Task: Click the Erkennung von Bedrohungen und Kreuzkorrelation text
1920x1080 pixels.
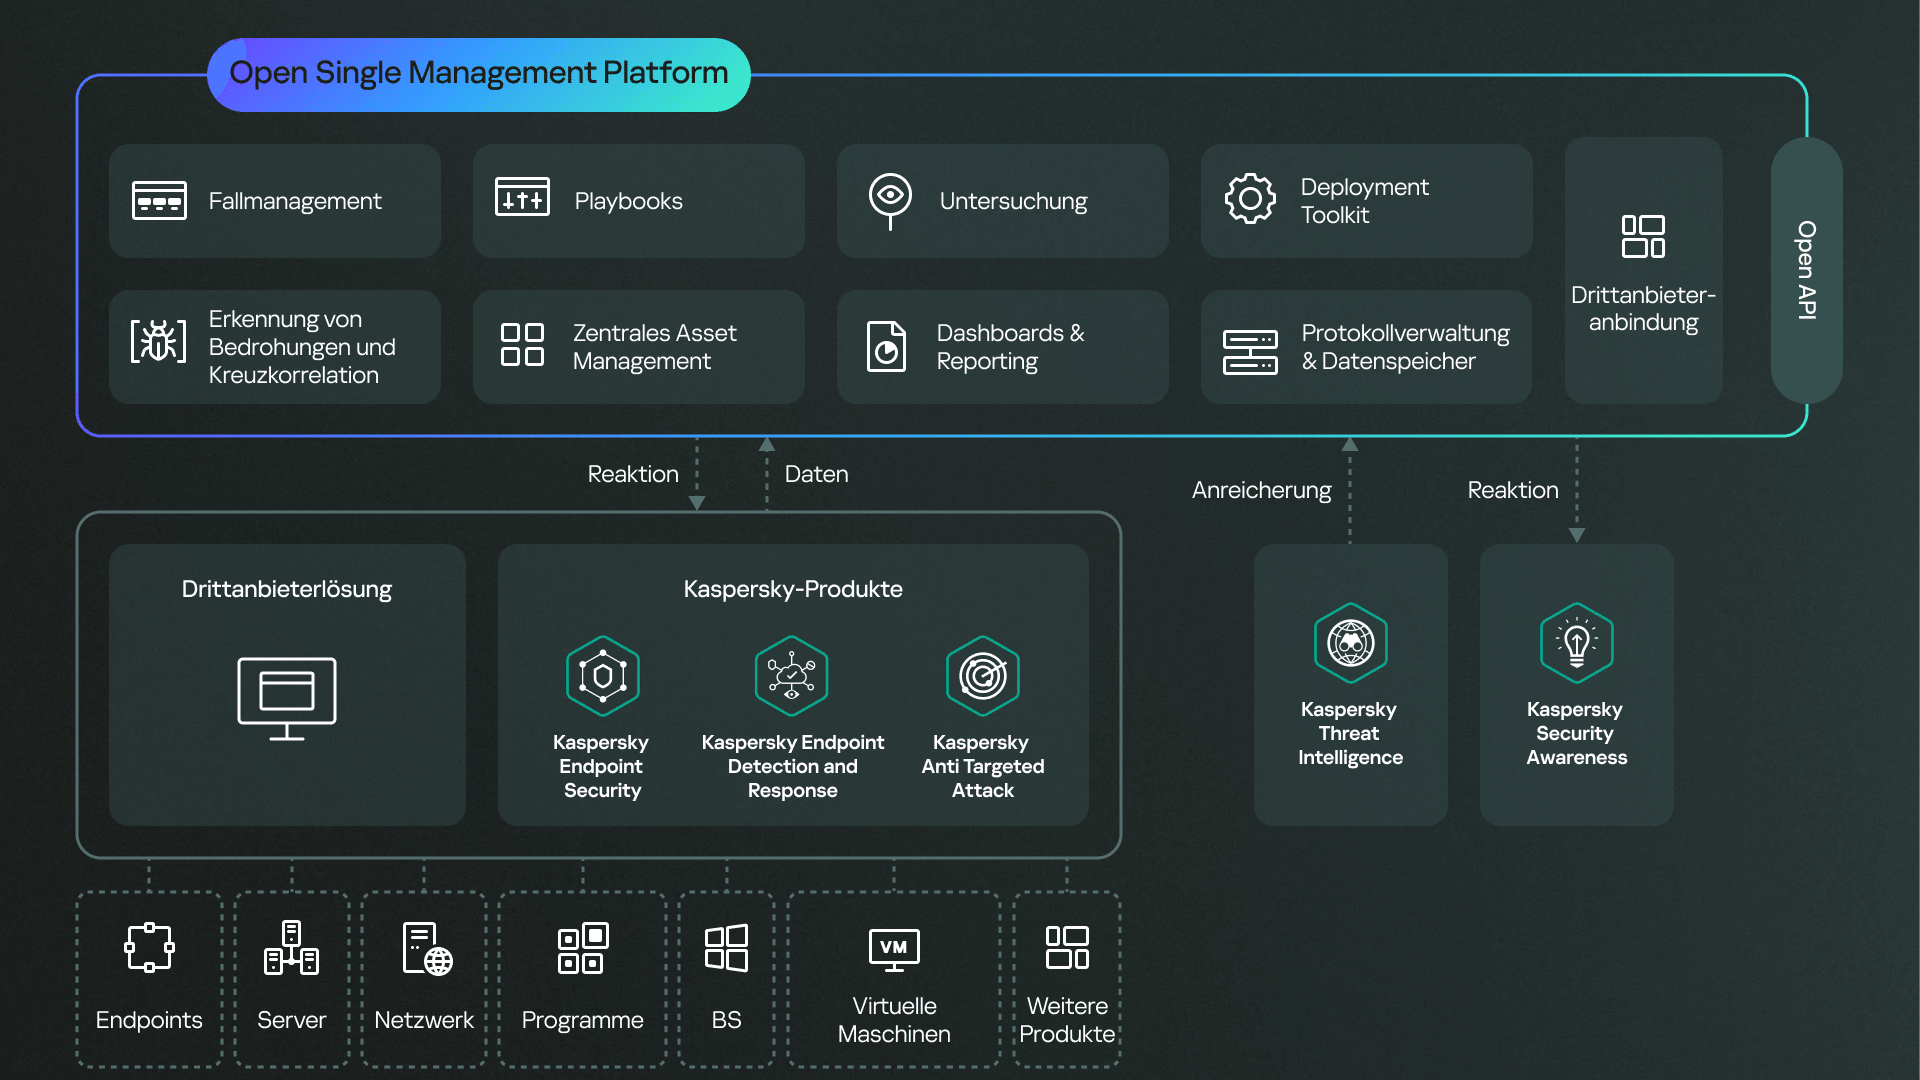Action: 302,347
